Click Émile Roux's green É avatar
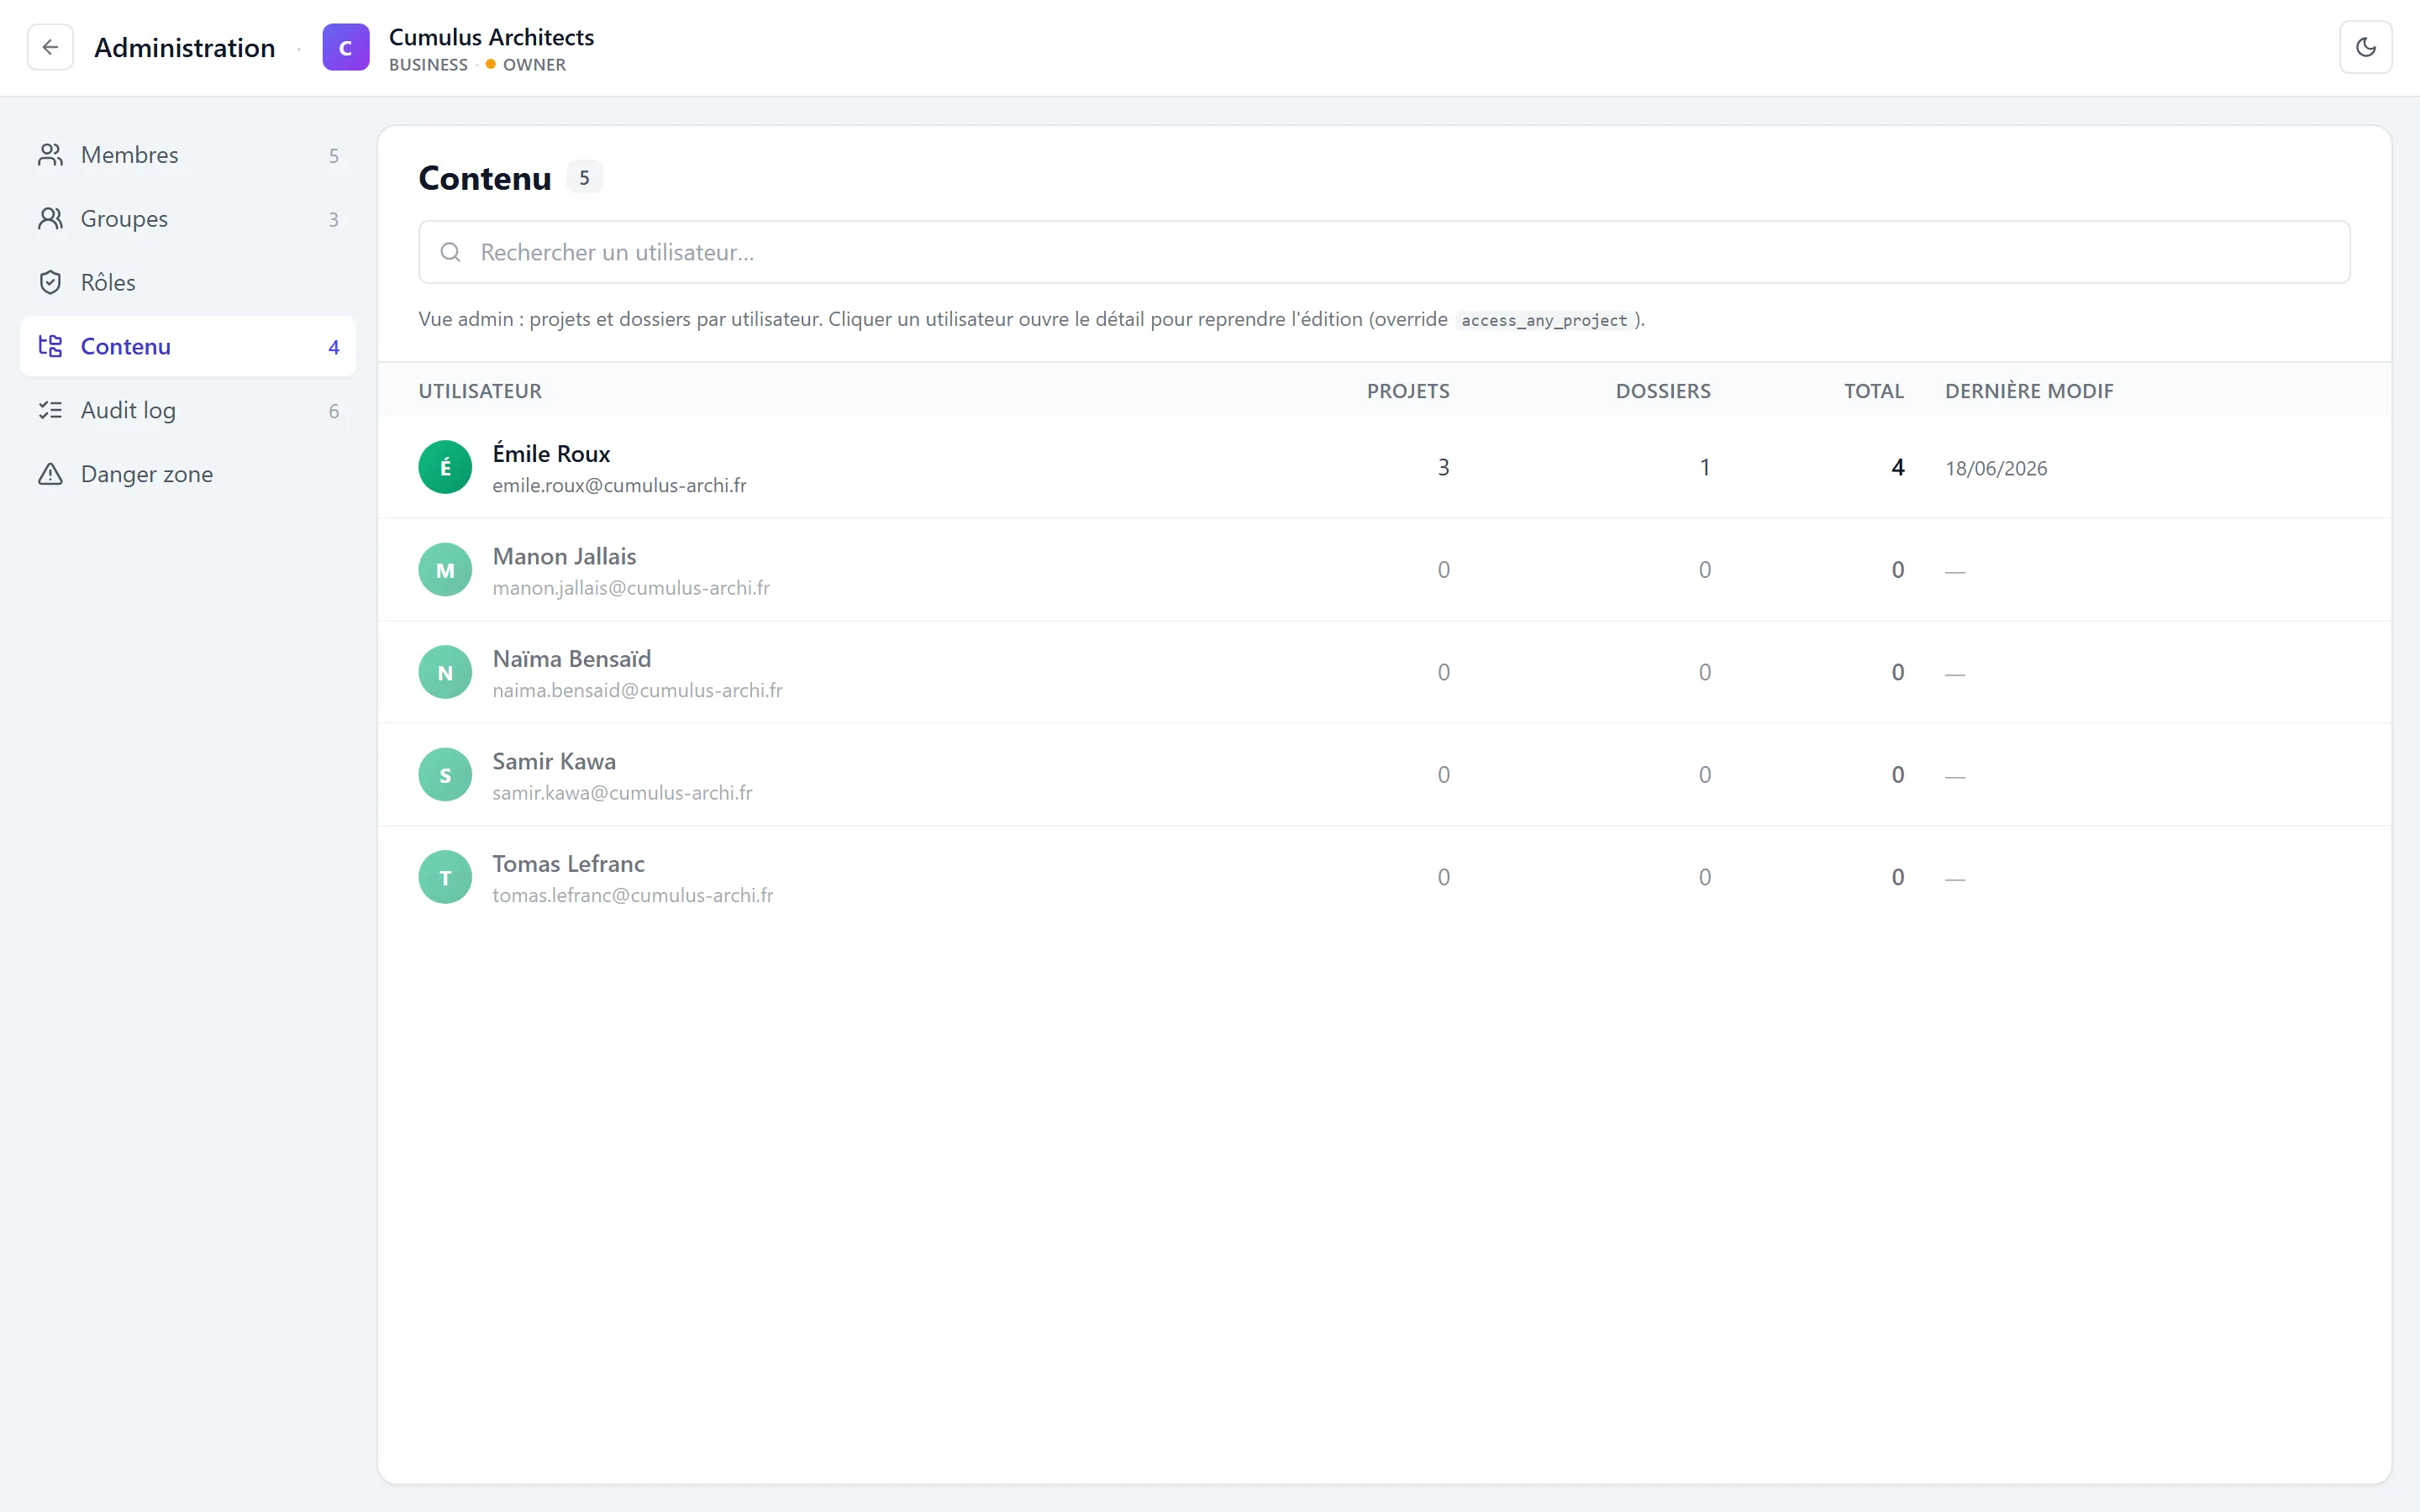Screen dimensions: 2420x1512 click(x=445, y=467)
